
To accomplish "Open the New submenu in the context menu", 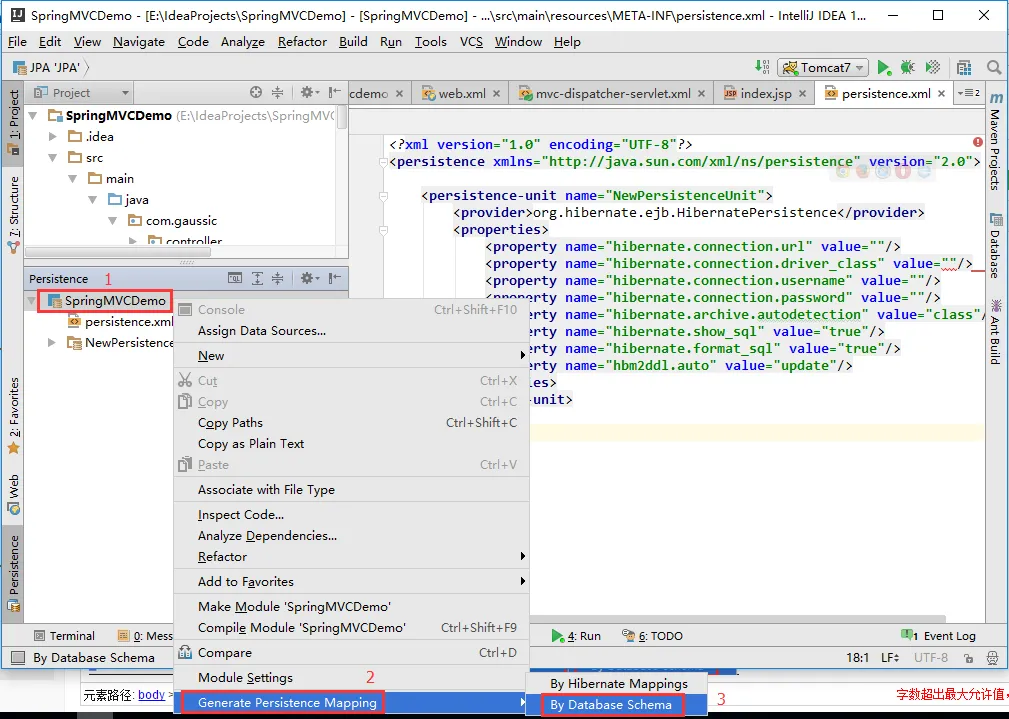I will point(351,356).
